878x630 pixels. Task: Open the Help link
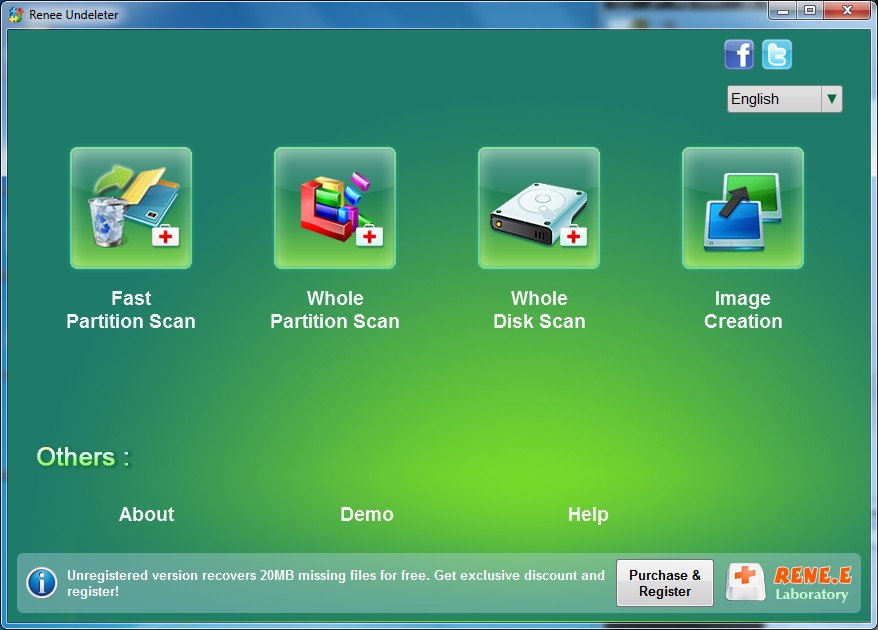[588, 514]
